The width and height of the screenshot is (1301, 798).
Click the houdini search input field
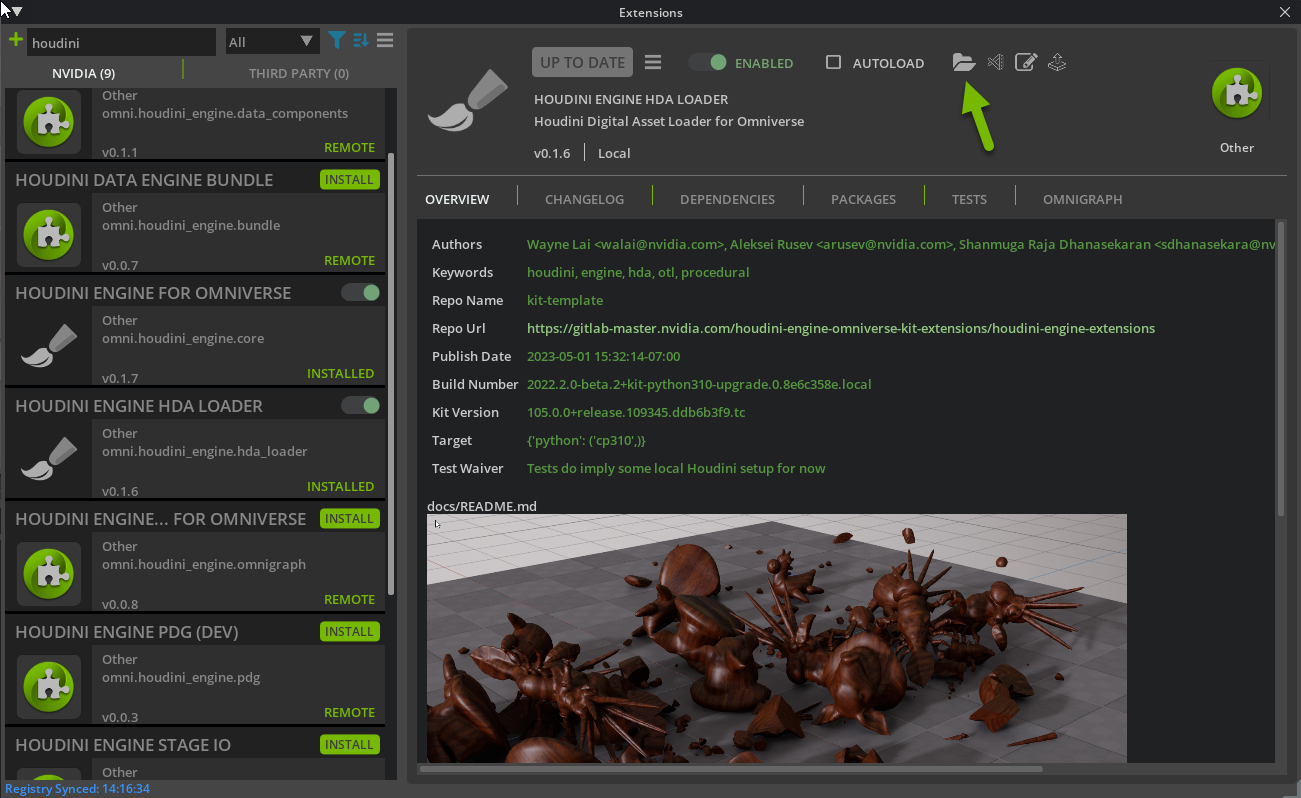pos(121,43)
